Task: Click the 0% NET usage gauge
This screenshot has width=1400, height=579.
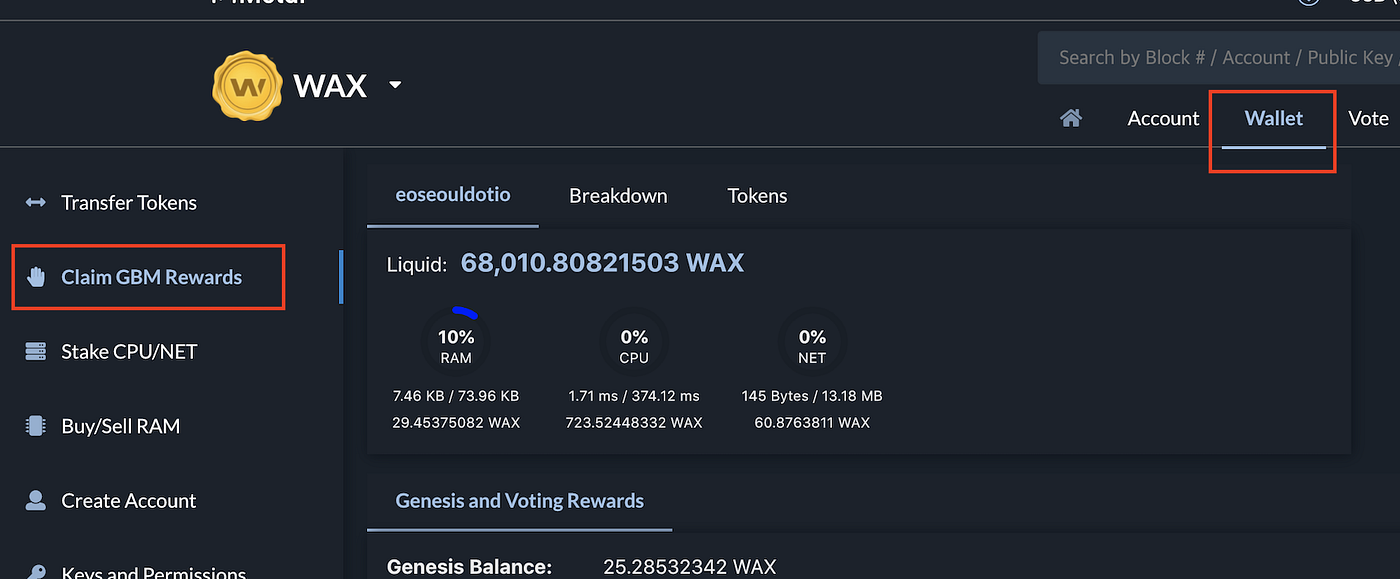Action: pyautogui.click(x=812, y=341)
